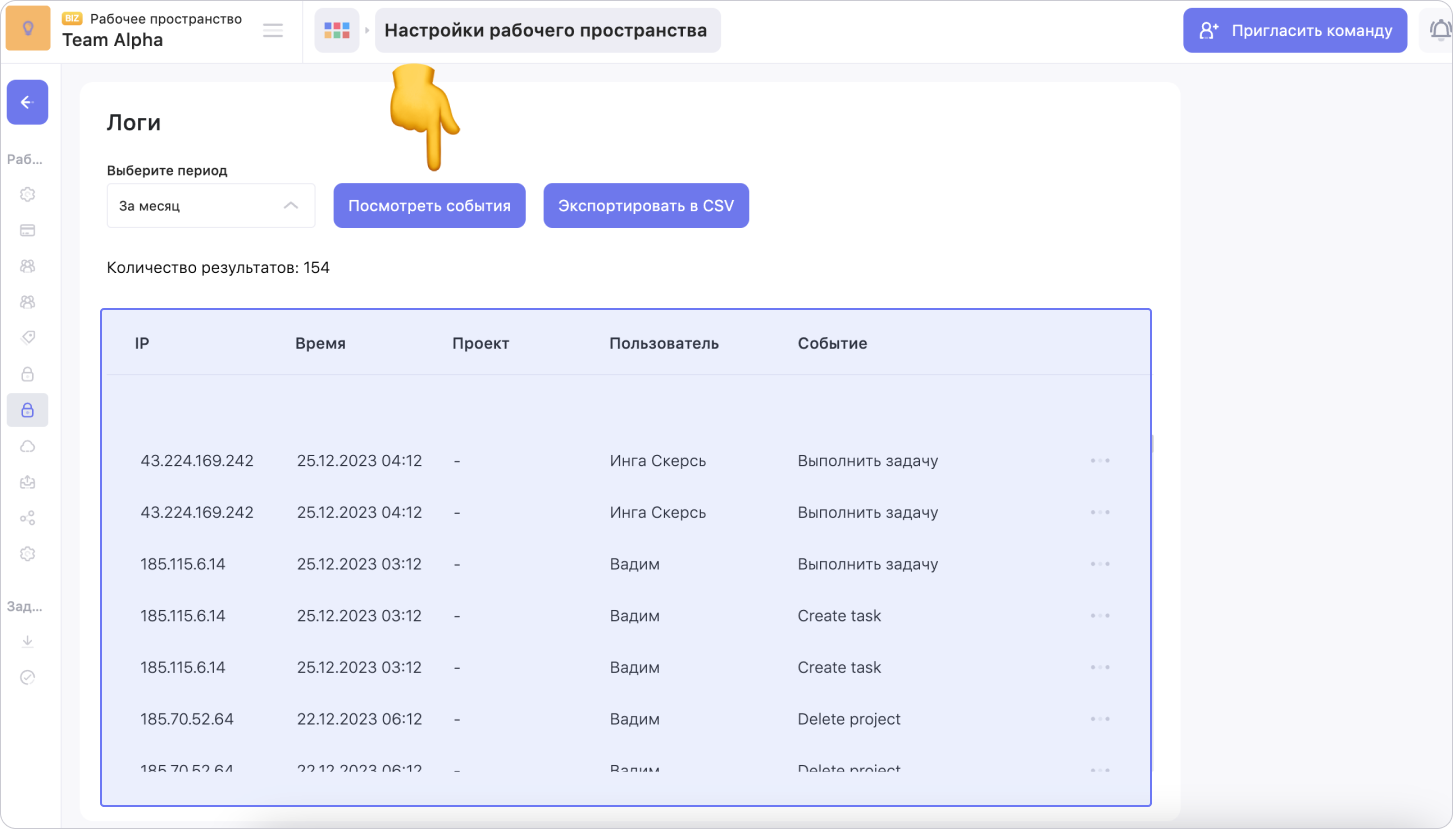Open the hamburger menu next to Team Alpha
Viewport: 1453px width, 829px height.
click(273, 31)
